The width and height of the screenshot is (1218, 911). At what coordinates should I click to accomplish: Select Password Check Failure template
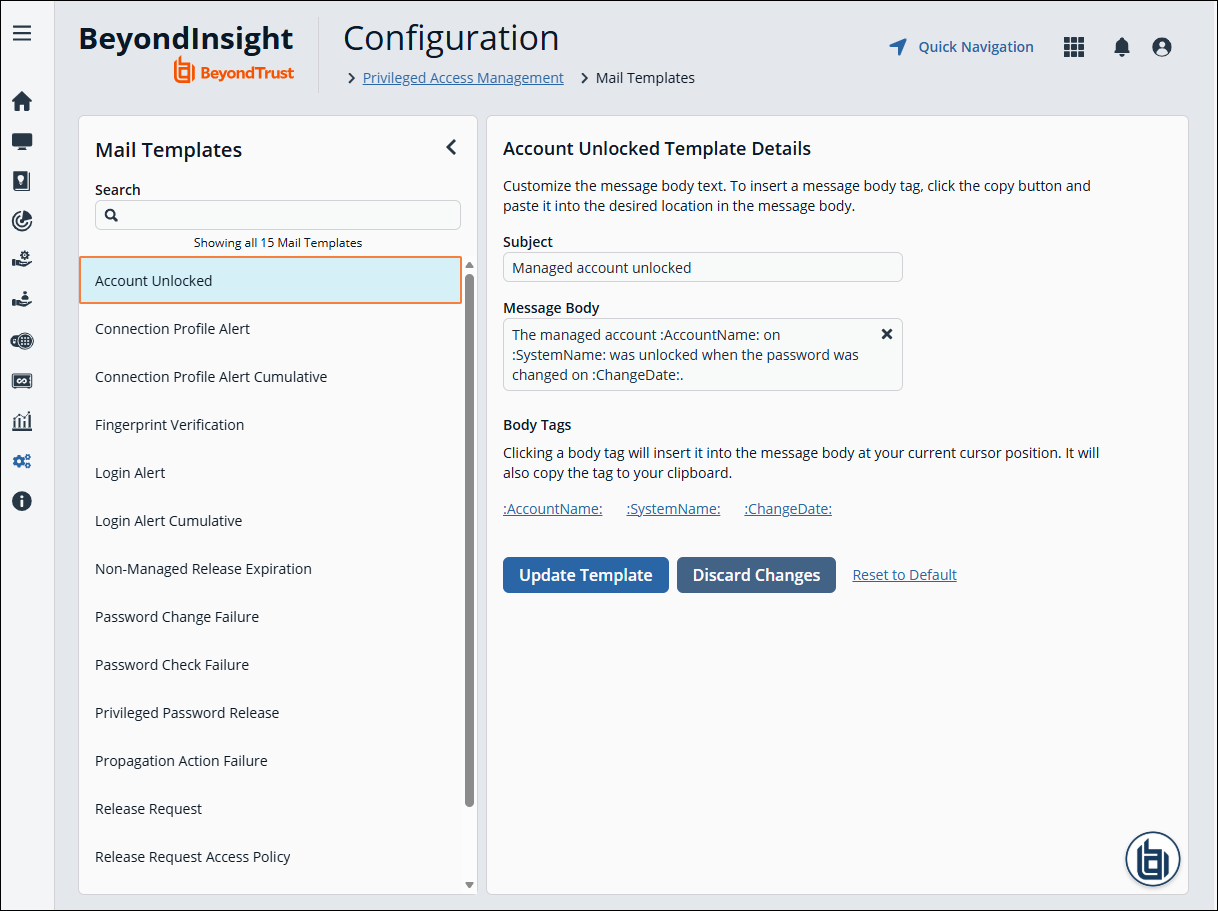point(270,665)
